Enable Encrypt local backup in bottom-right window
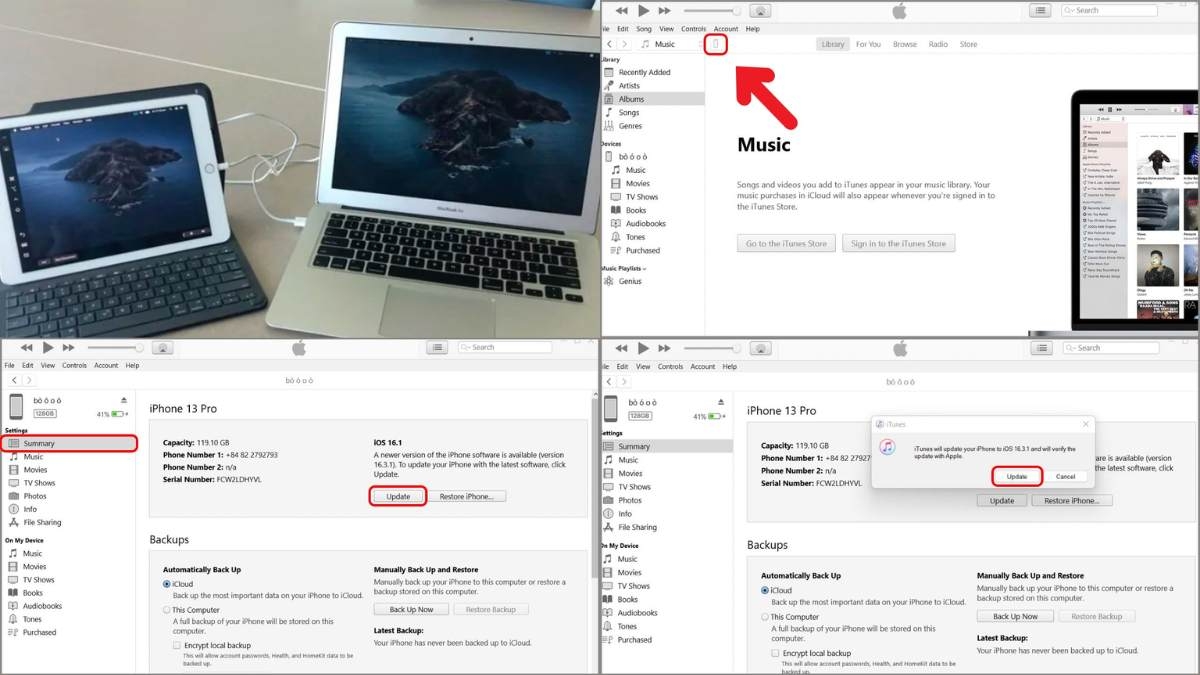The width and height of the screenshot is (1200, 675). tap(775, 653)
